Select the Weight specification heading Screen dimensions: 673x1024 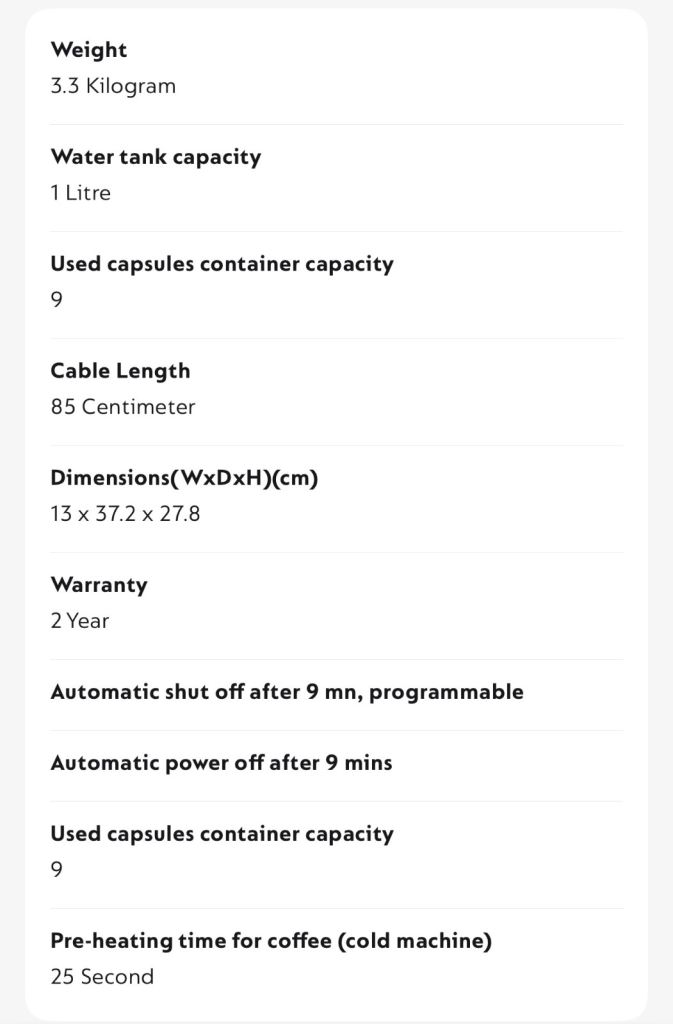coord(89,50)
